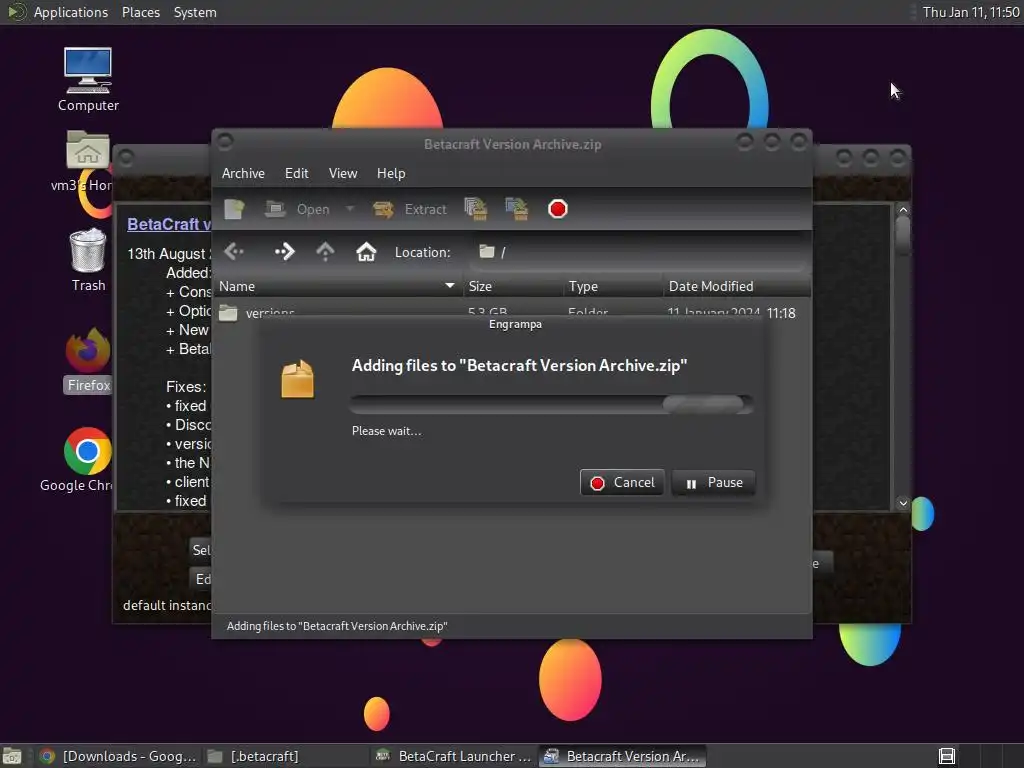Open the Help menu
This screenshot has height=768, width=1024.
(391, 173)
